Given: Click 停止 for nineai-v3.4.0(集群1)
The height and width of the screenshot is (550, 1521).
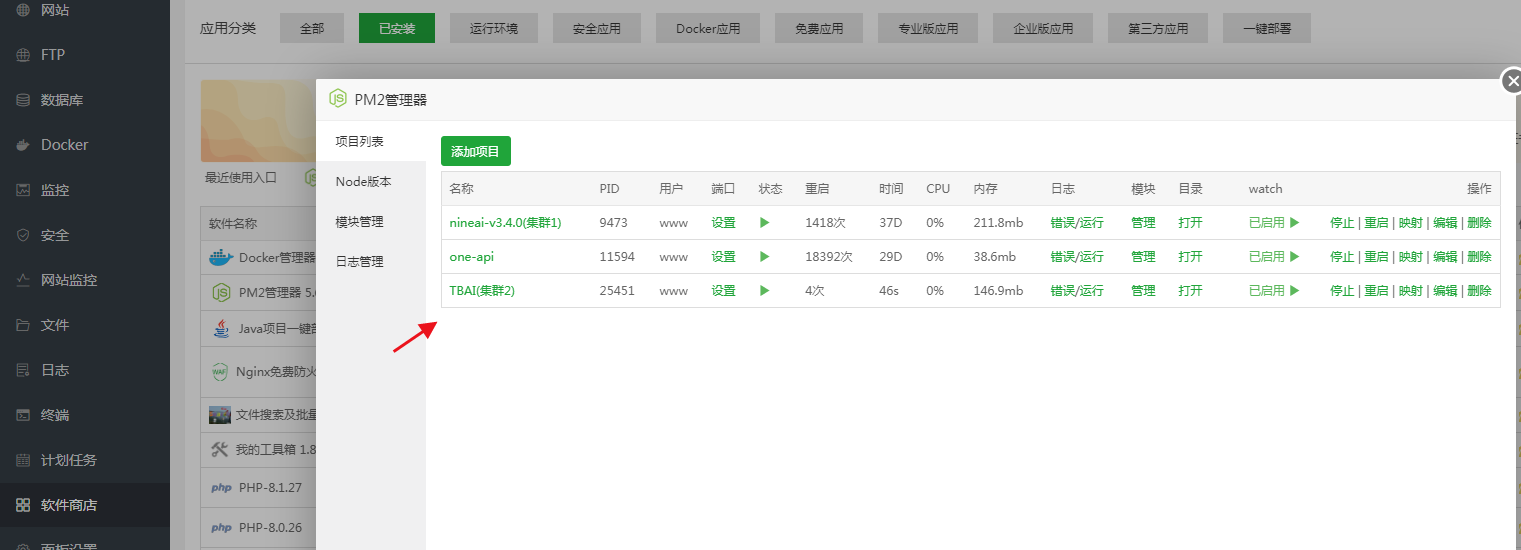Looking at the screenshot, I should coord(1342,222).
